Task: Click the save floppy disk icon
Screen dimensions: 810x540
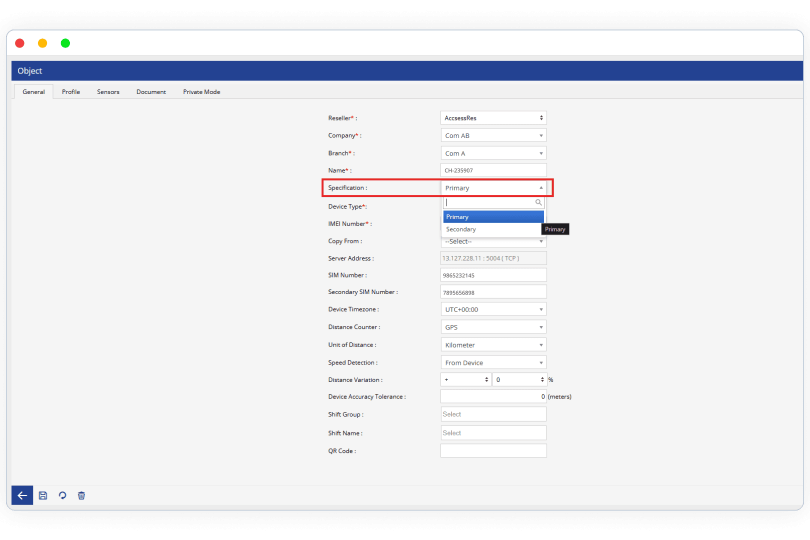Action: coord(43,495)
